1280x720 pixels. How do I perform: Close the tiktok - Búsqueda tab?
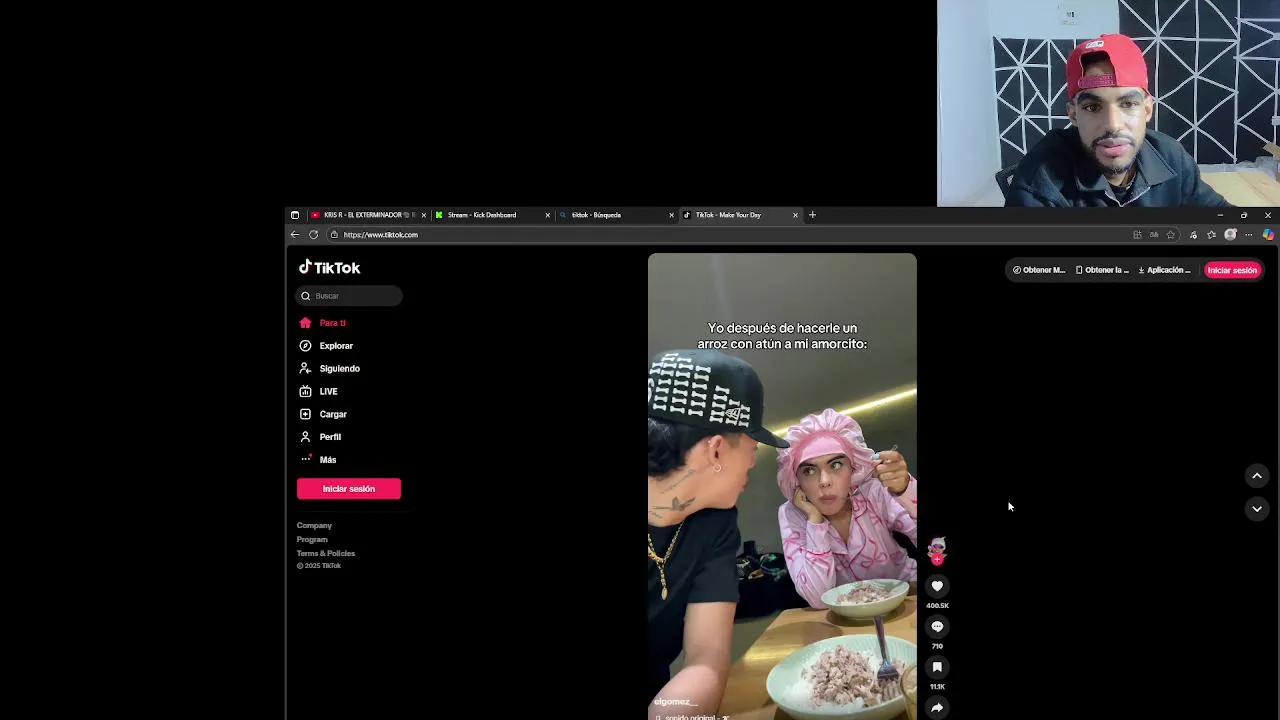(x=672, y=215)
